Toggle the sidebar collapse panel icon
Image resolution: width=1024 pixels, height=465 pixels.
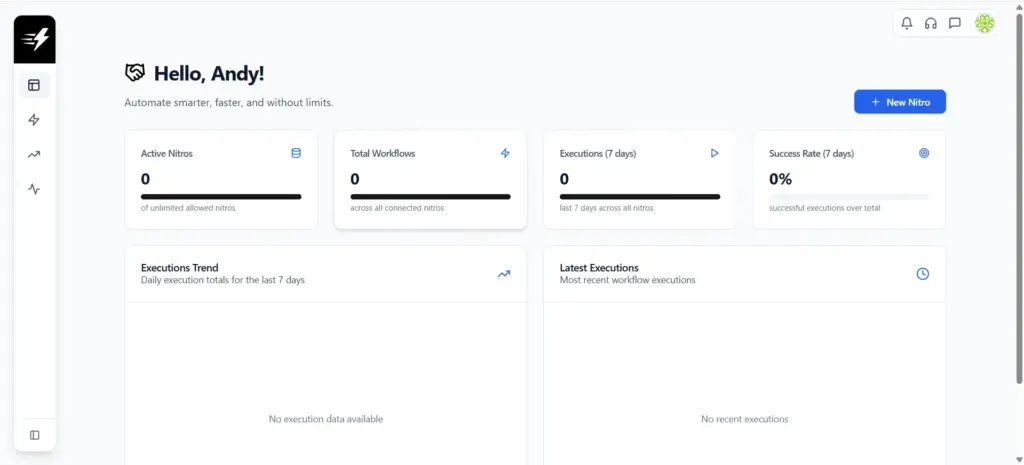coord(35,435)
